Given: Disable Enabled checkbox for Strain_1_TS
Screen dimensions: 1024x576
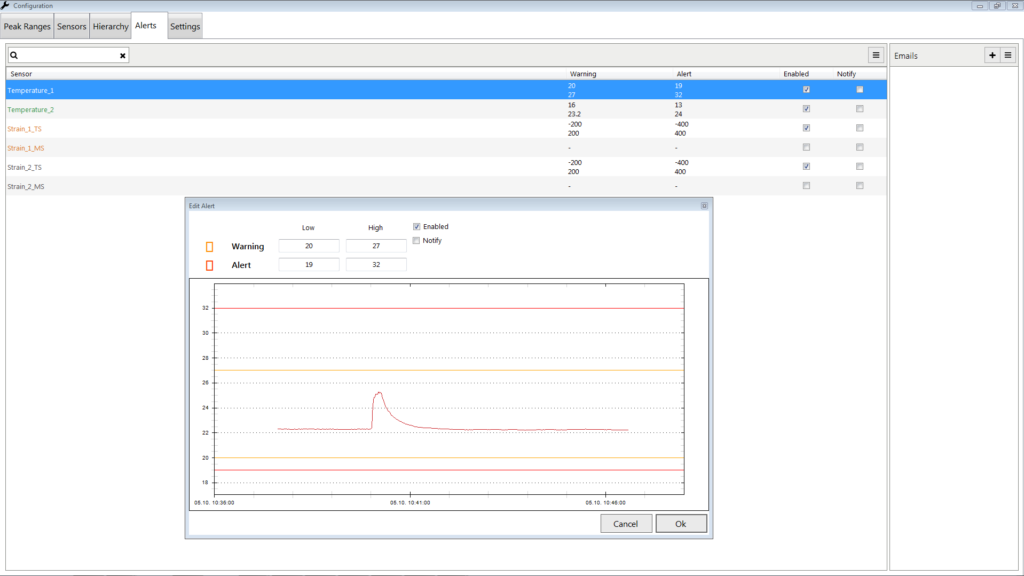Looking at the screenshot, I should (807, 128).
